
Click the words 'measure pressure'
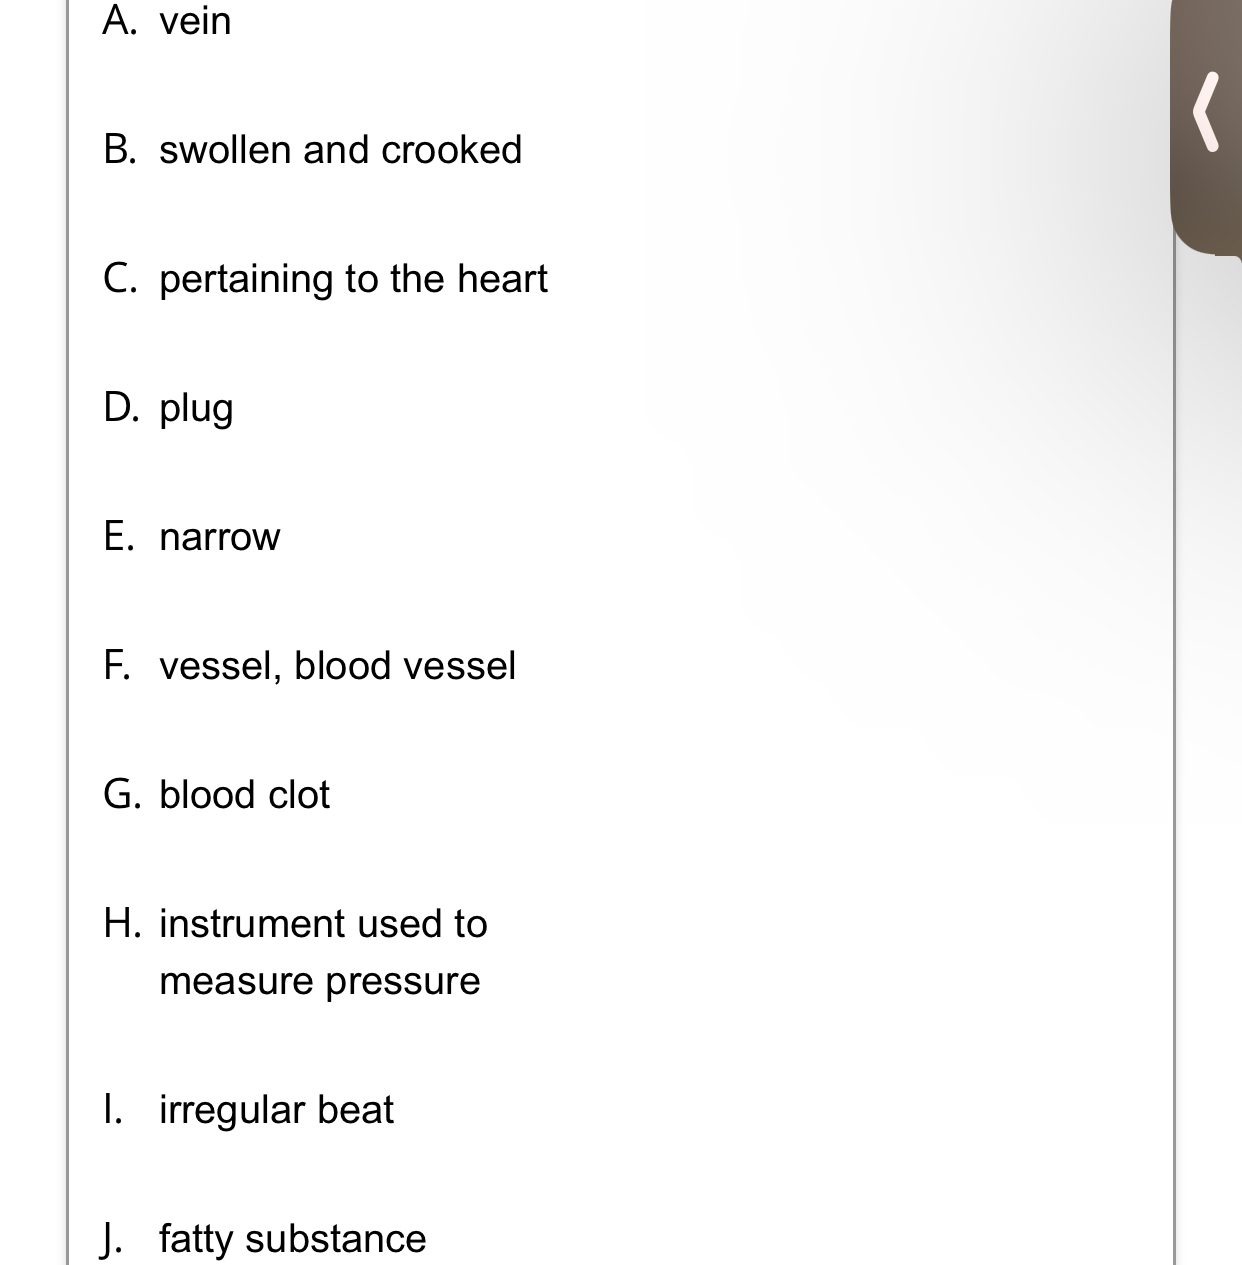[320, 982]
